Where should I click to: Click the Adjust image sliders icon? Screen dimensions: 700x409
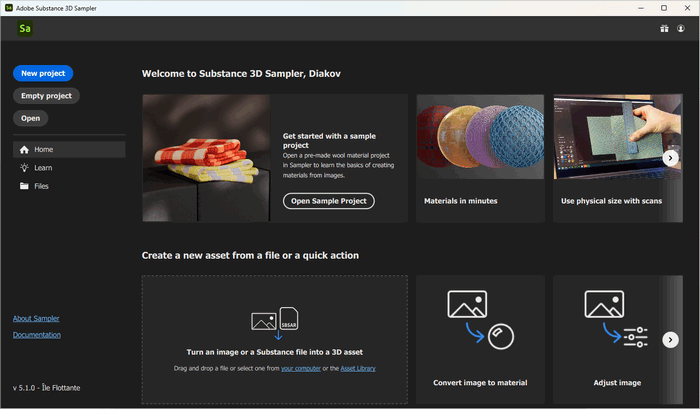pyautogui.click(x=617, y=320)
